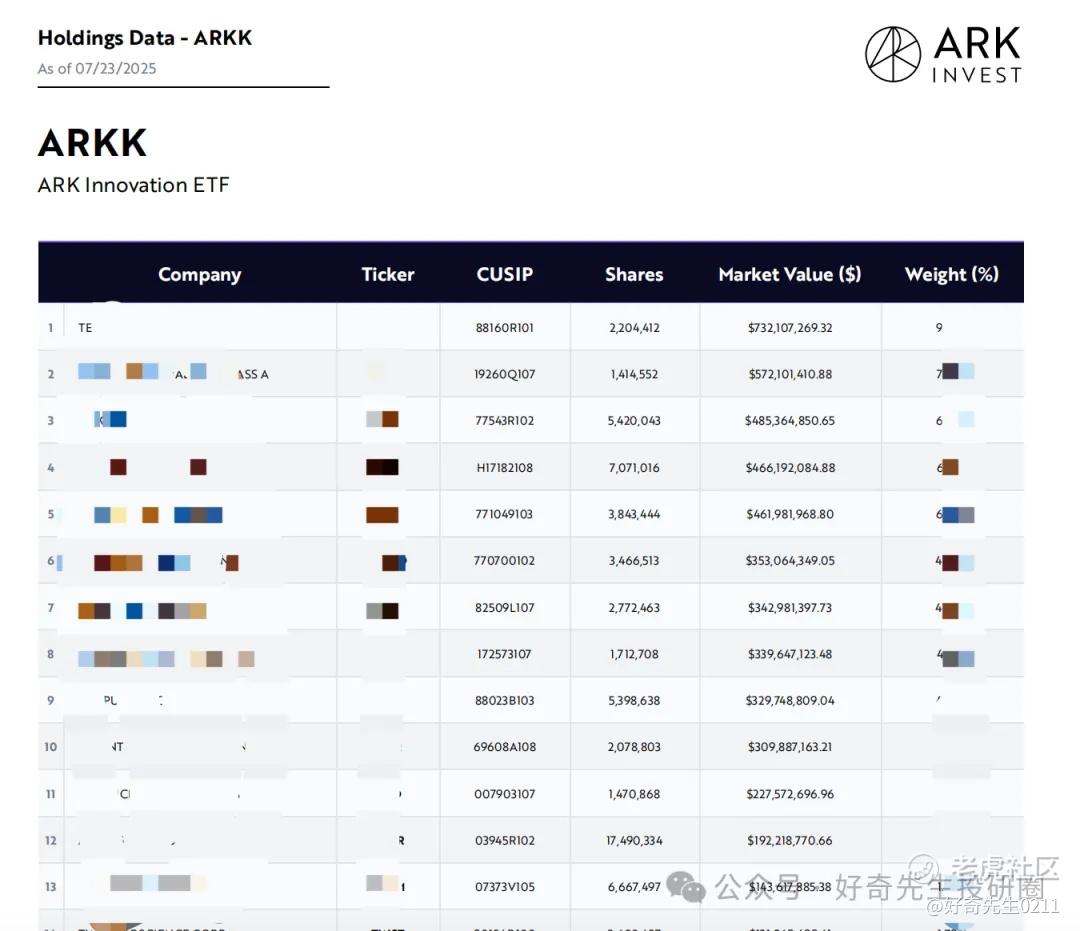
Task: Click the Market Value ($) column header
Action: point(789,274)
